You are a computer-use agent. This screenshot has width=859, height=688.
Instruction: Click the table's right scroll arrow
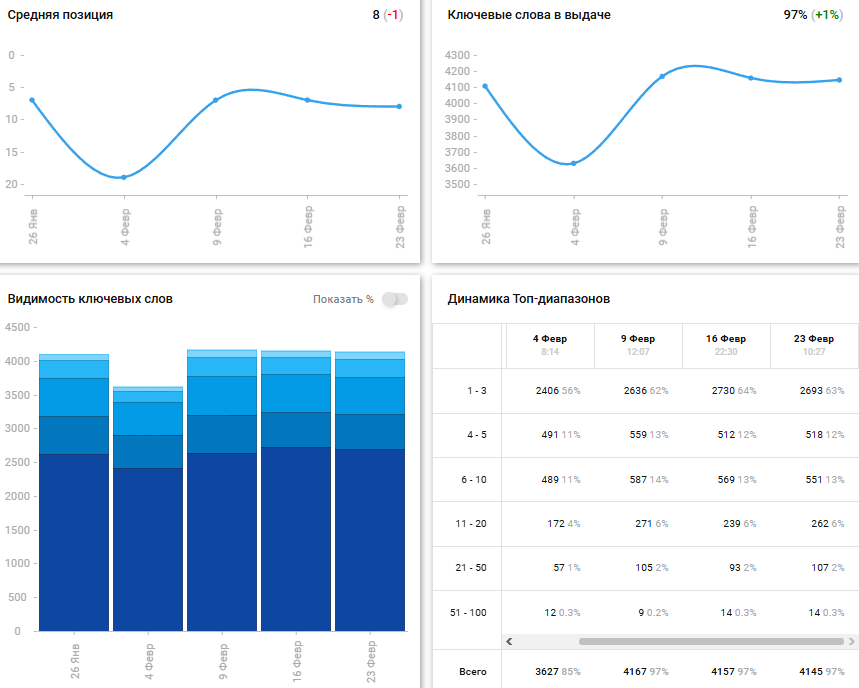pyautogui.click(x=851, y=641)
